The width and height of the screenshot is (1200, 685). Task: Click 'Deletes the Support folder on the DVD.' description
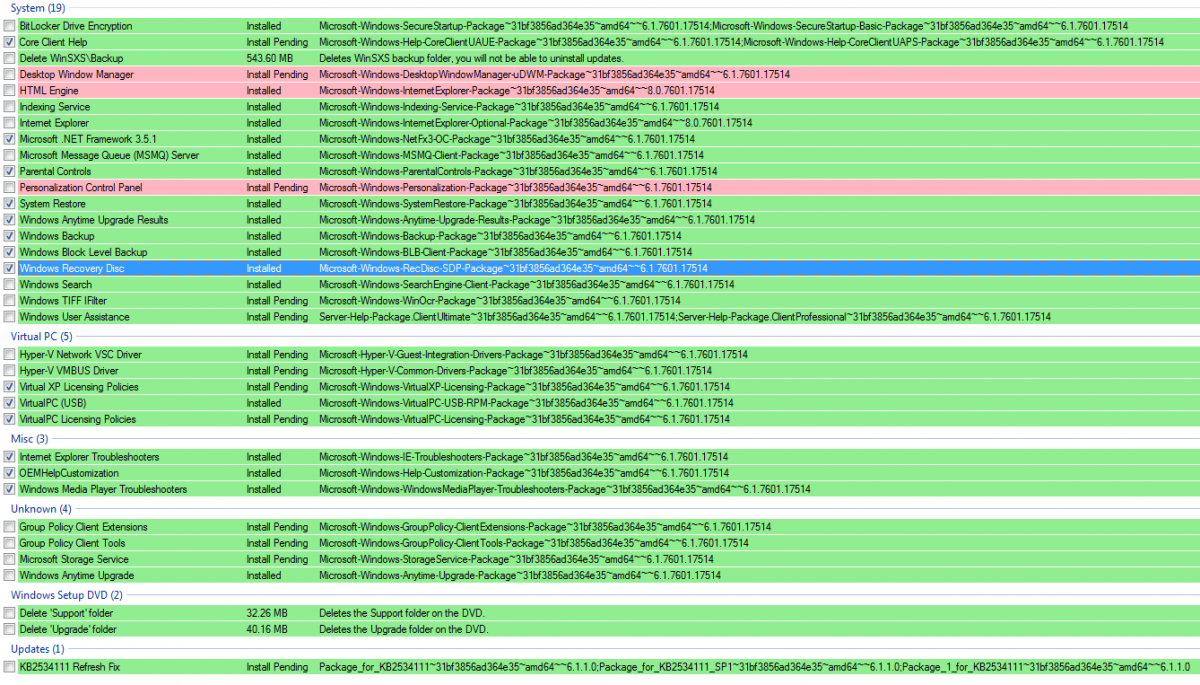[x=404, y=613]
